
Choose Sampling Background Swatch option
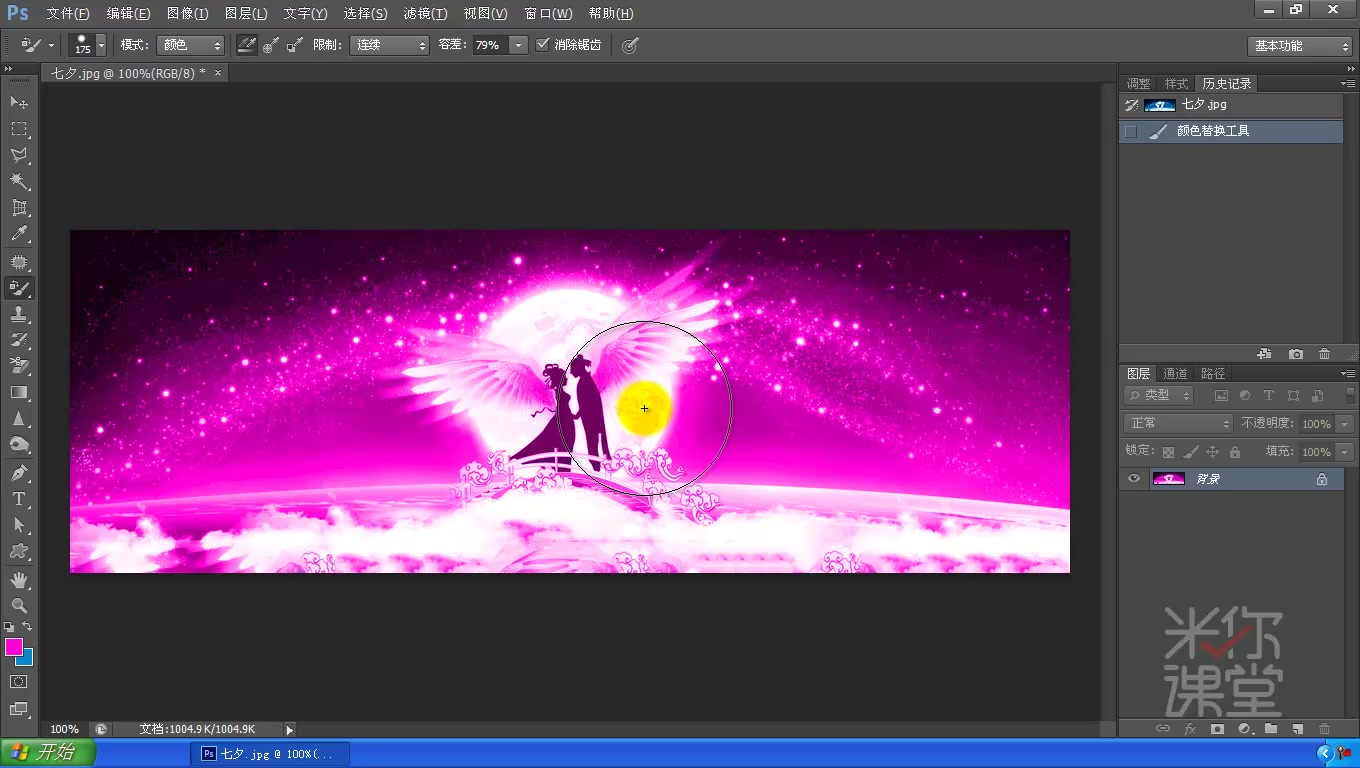tap(295, 45)
